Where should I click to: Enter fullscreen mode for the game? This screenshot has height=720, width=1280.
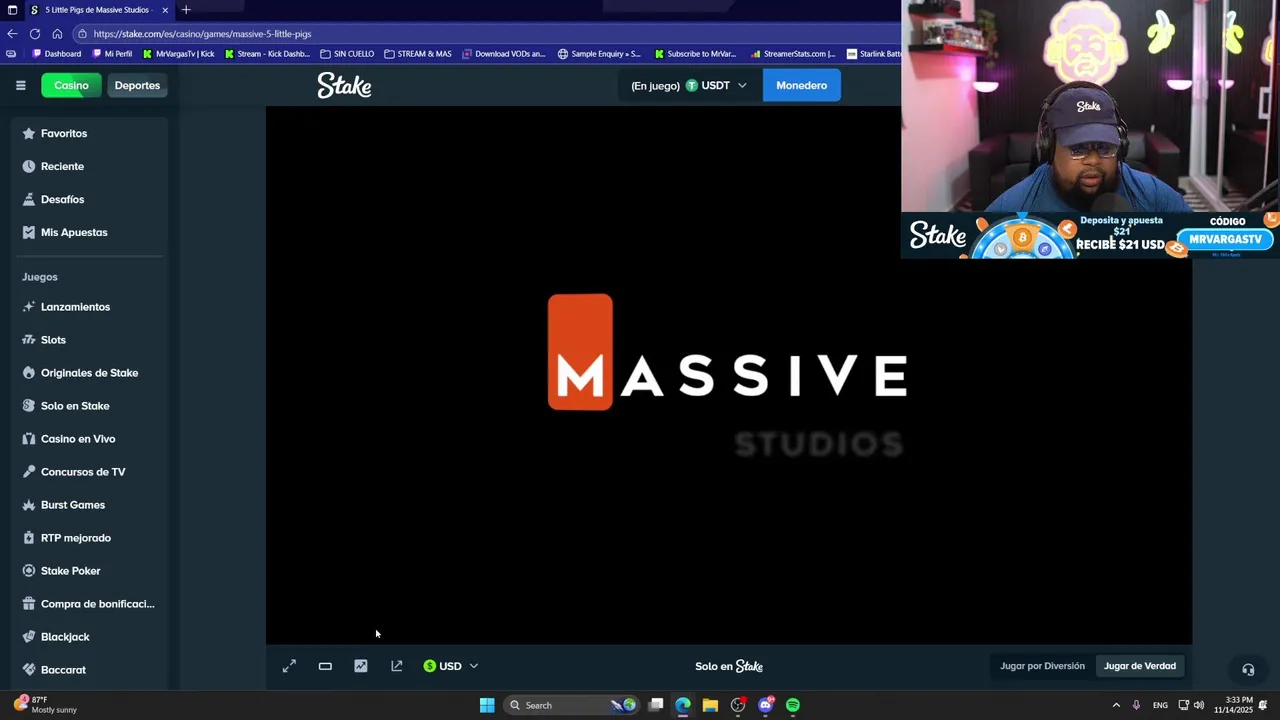coord(289,666)
